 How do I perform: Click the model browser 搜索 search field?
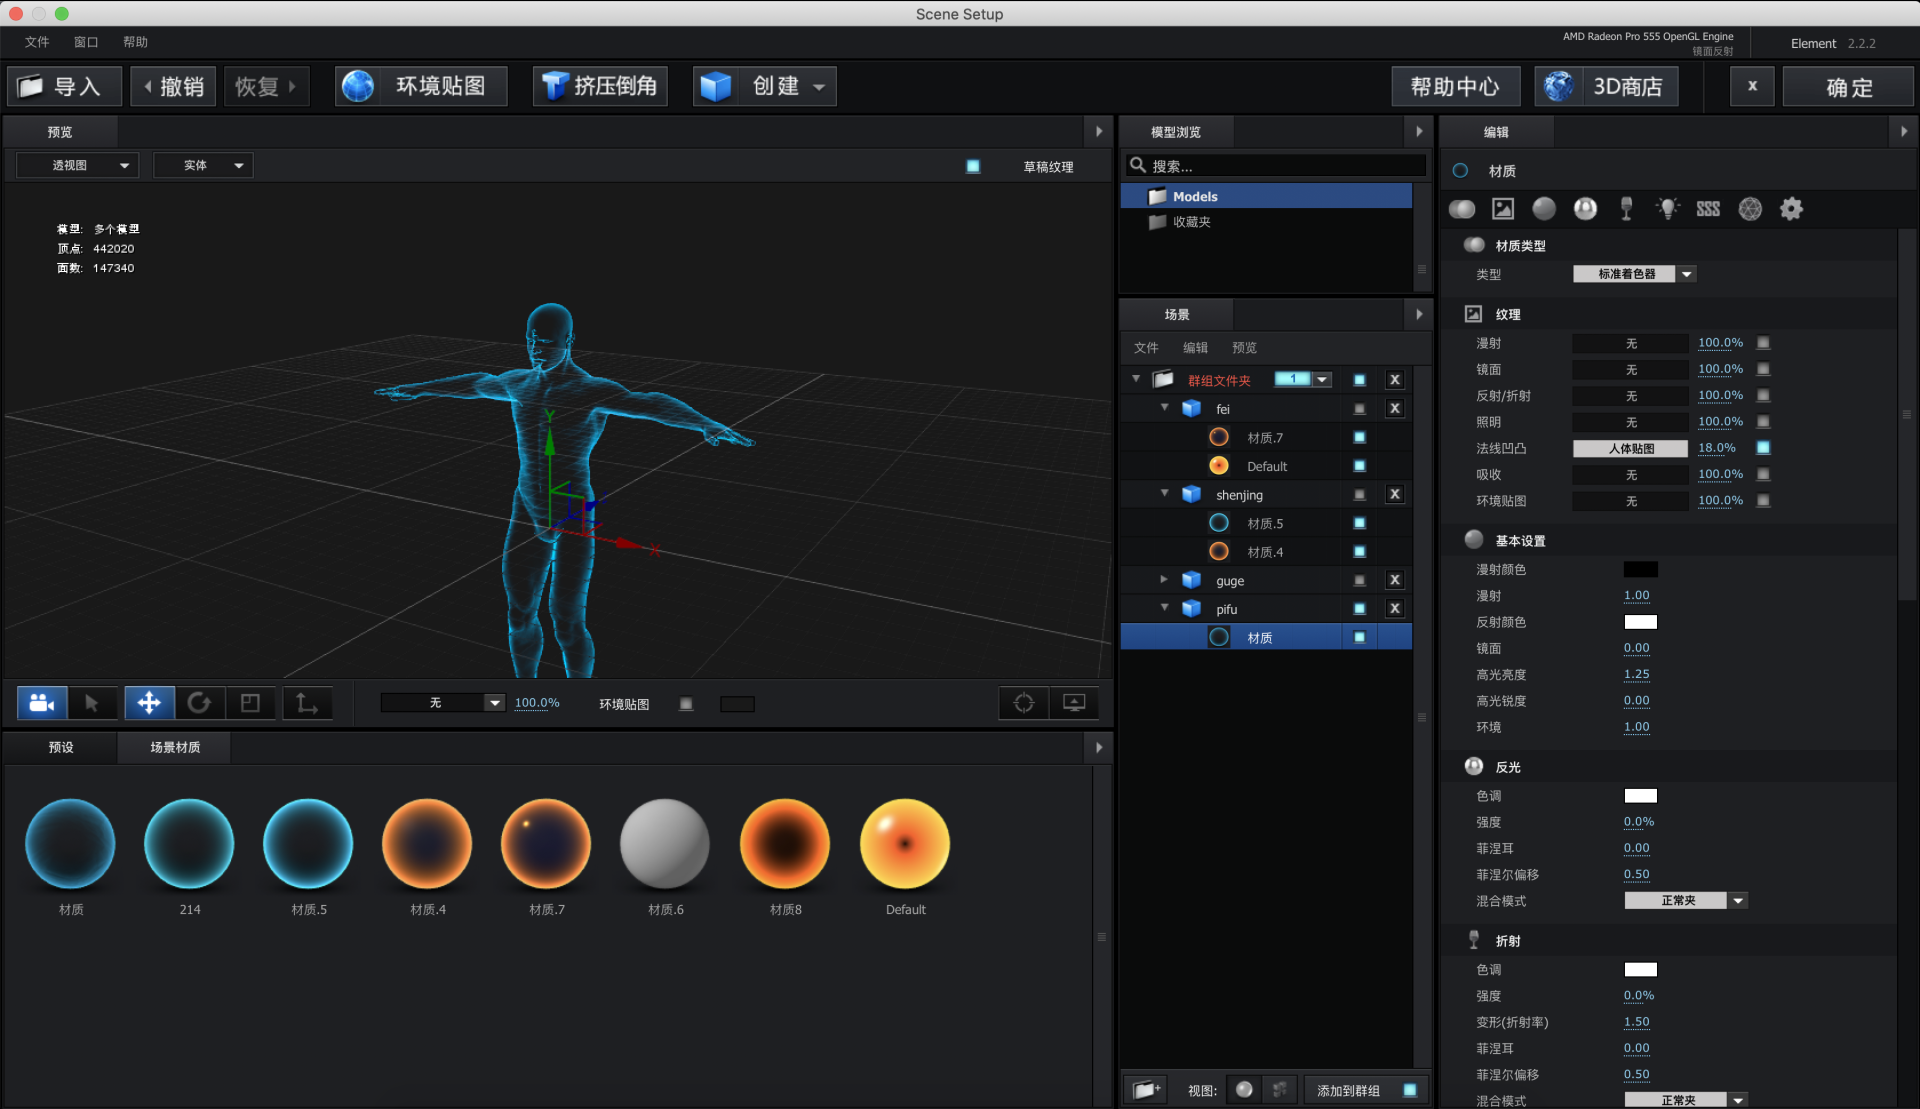[x=1276, y=166]
